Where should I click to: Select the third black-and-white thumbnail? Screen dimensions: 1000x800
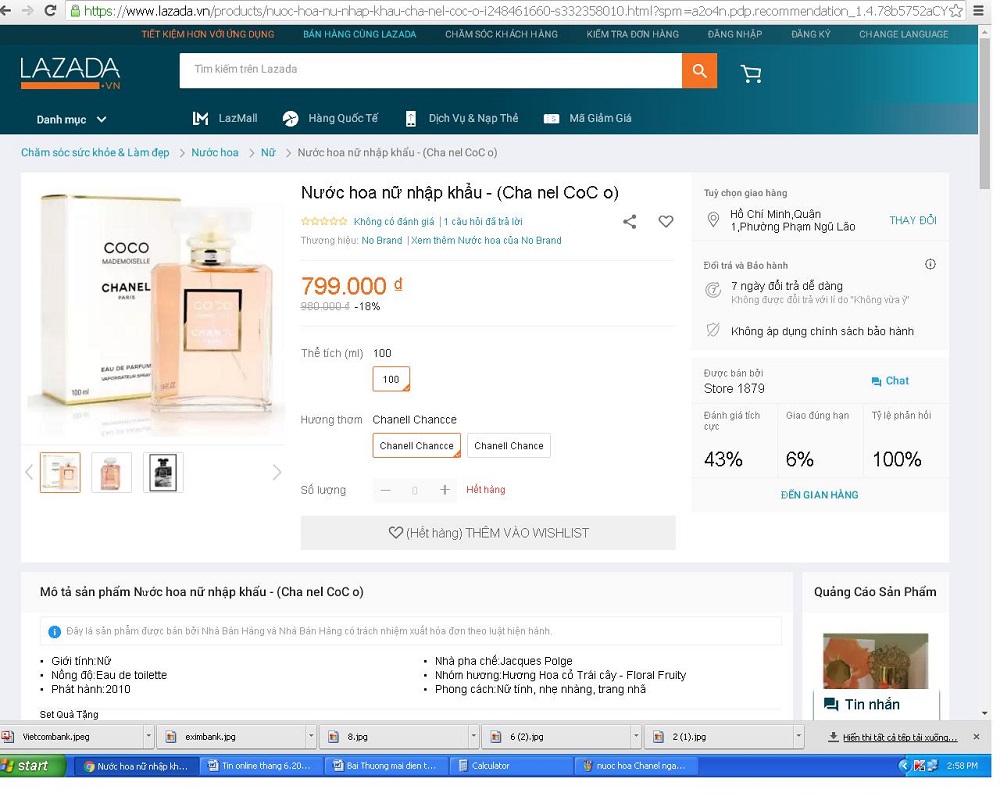pos(163,472)
